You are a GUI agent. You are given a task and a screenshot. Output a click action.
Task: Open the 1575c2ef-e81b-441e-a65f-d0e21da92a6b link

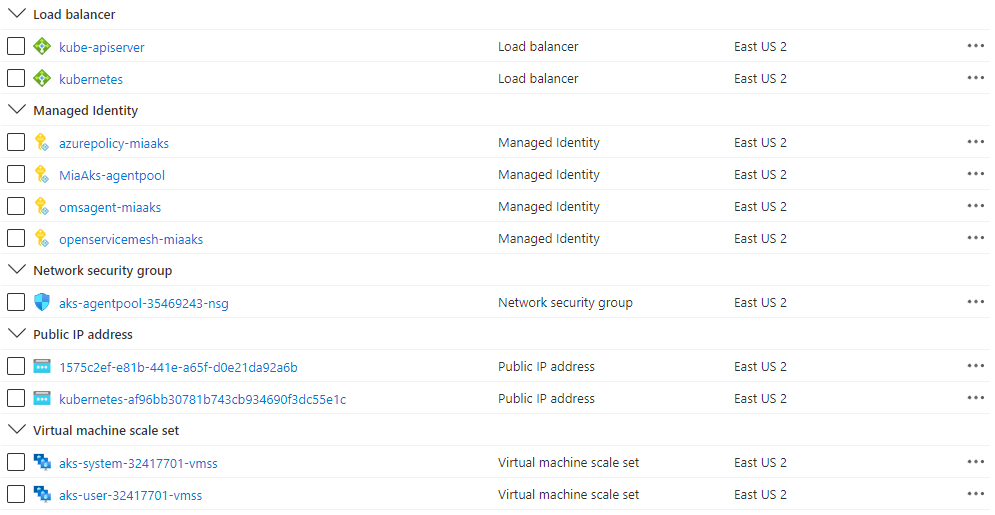[178, 367]
